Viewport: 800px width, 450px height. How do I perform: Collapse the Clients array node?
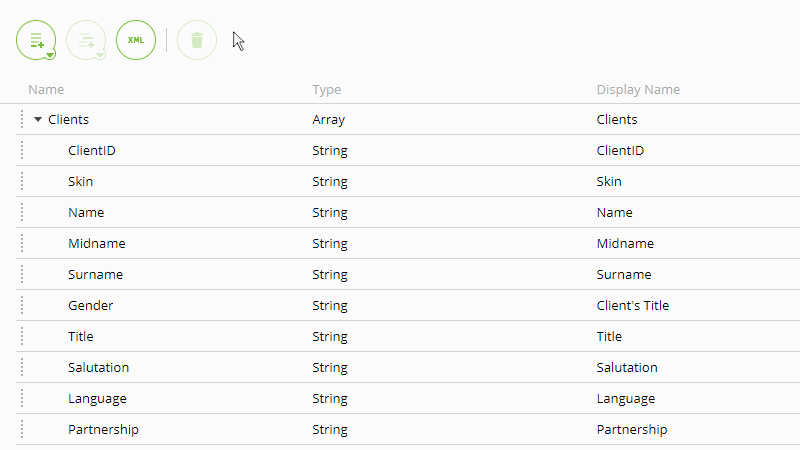[38, 119]
